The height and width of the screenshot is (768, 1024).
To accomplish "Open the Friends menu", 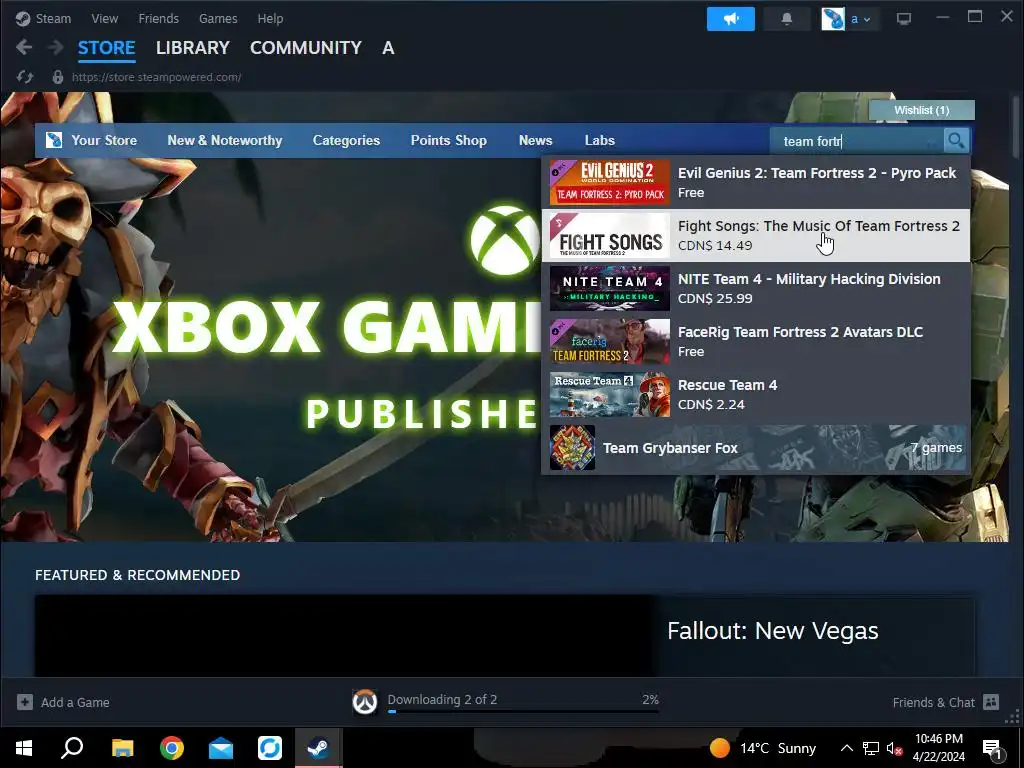I will 159,18.
